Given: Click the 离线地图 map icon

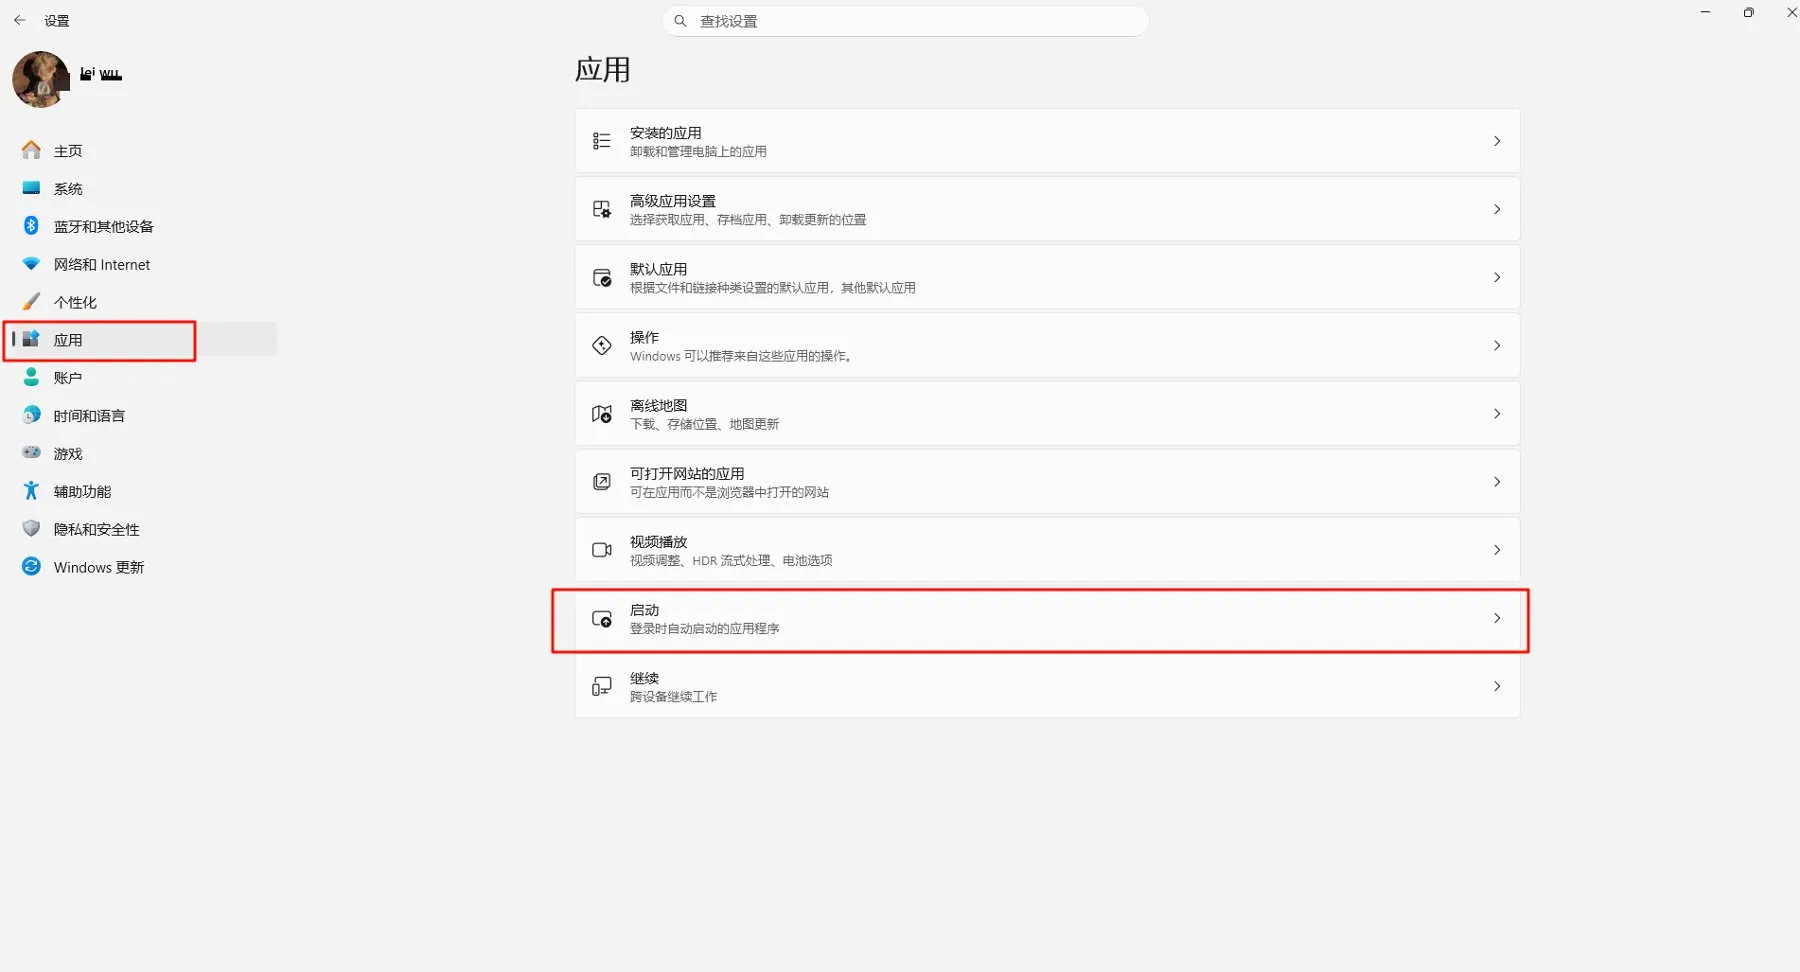Looking at the screenshot, I should pos(602,413).
